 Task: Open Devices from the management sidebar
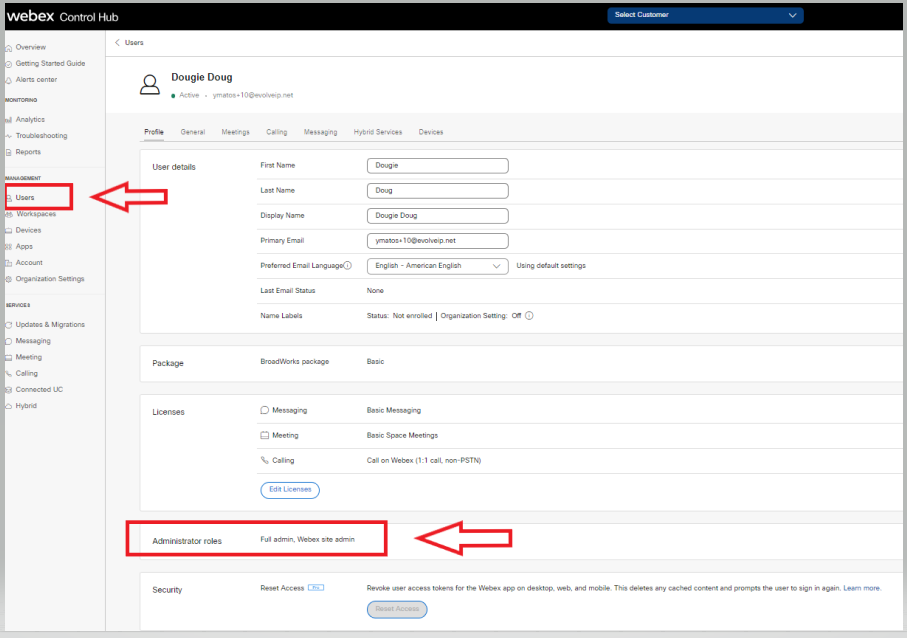coord(28,230)
